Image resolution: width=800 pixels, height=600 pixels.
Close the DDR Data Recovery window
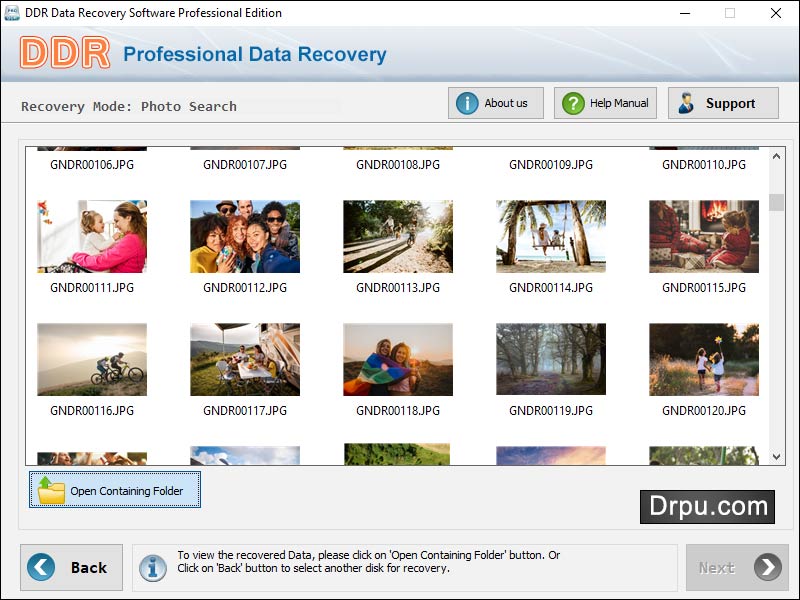pyautogui.click(x=776, y=13)
